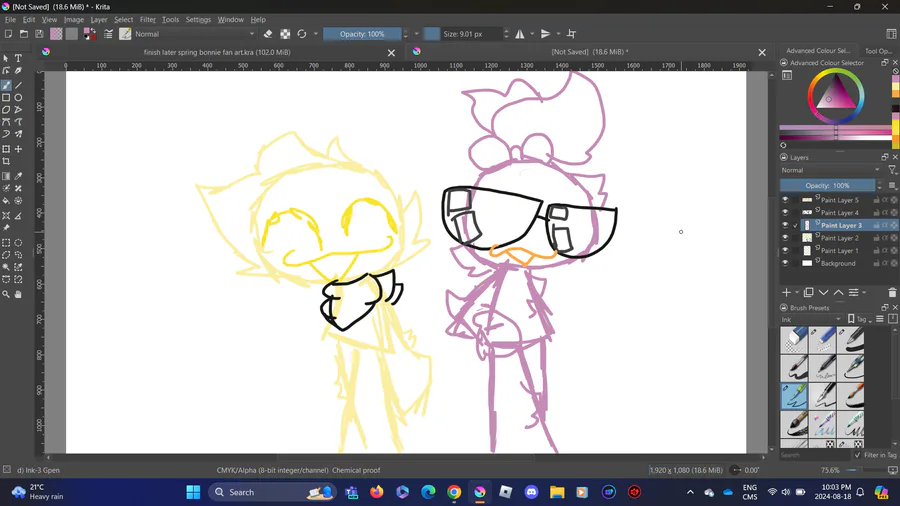Duplicate the layer in Layers panel
This screenshot has width=900, height=506.
[x=808, y=293]
